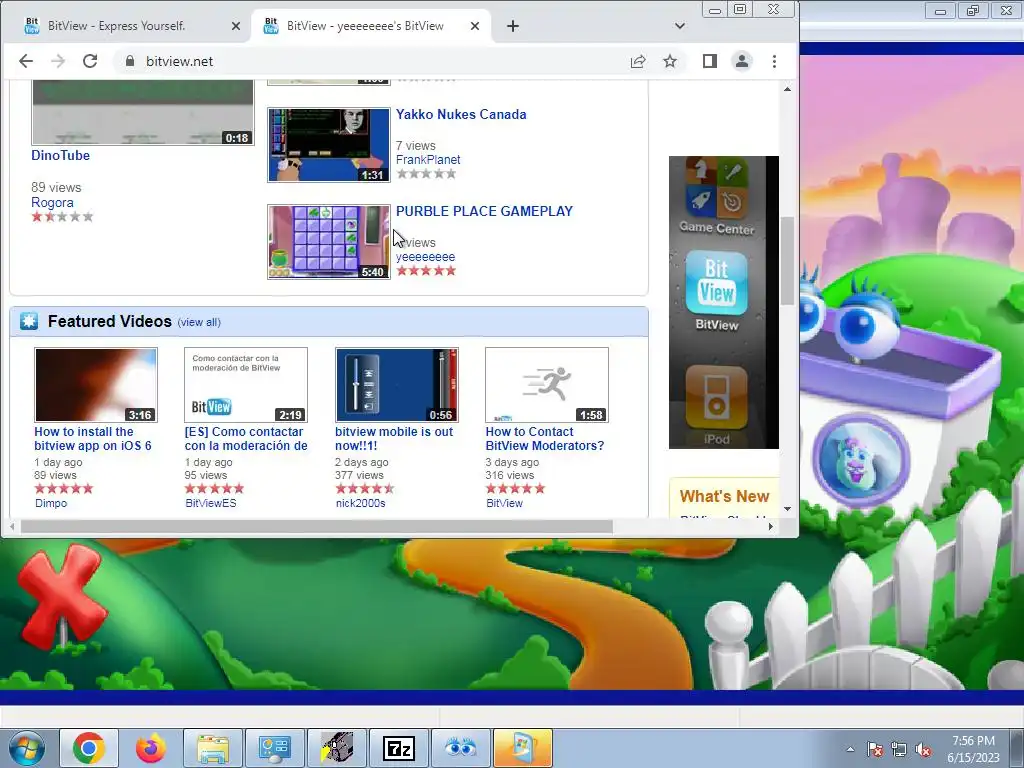Close the 'yeeeeeeee's BitView' tab

(x=475, y=26)
